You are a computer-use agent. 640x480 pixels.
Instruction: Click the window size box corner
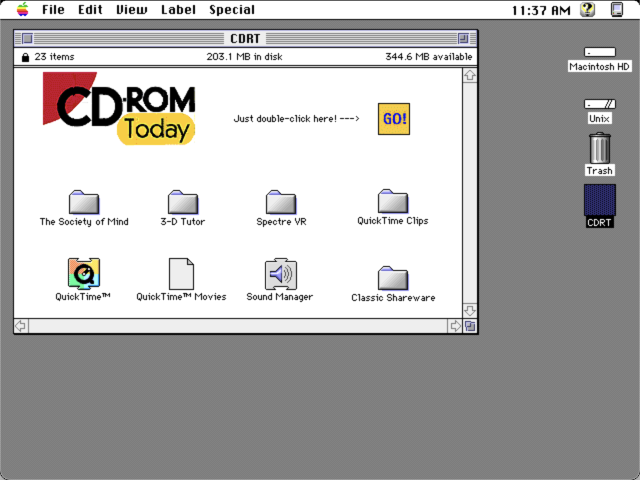coord(470,326)
